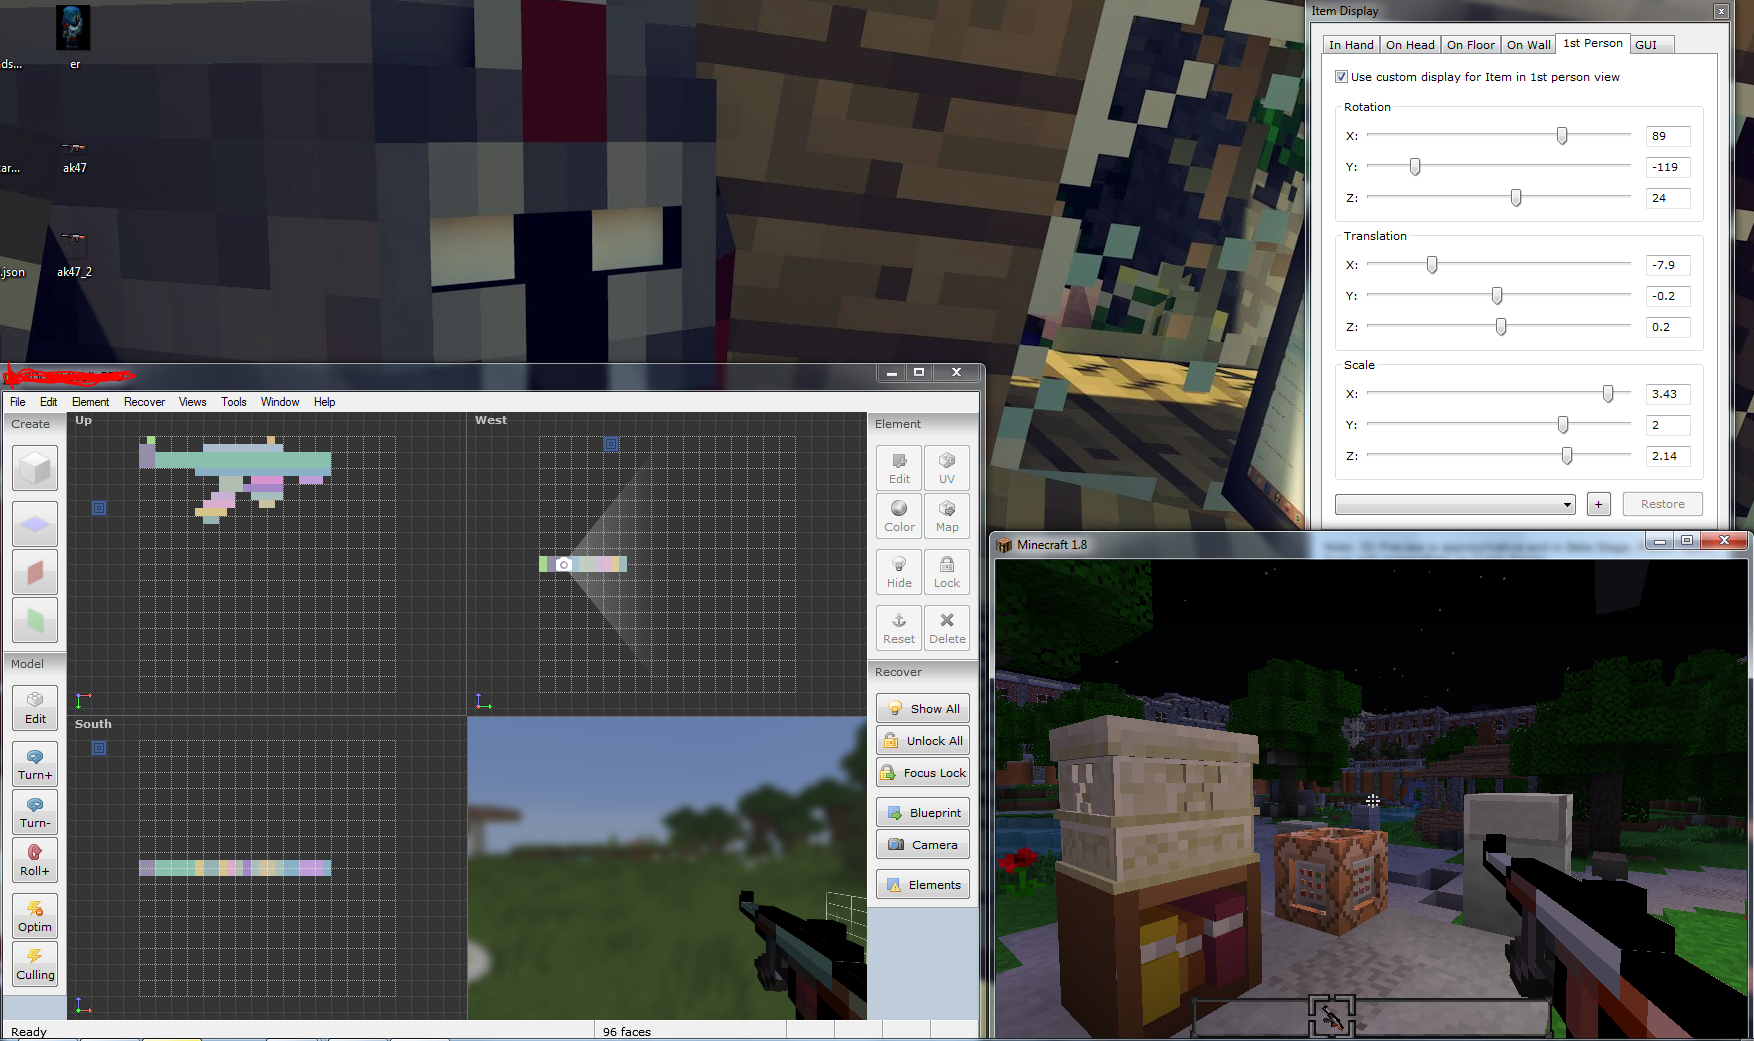Select the red plane create tool
Viewport: 1754px width, 1041px height.
click(x=35, y=572)
